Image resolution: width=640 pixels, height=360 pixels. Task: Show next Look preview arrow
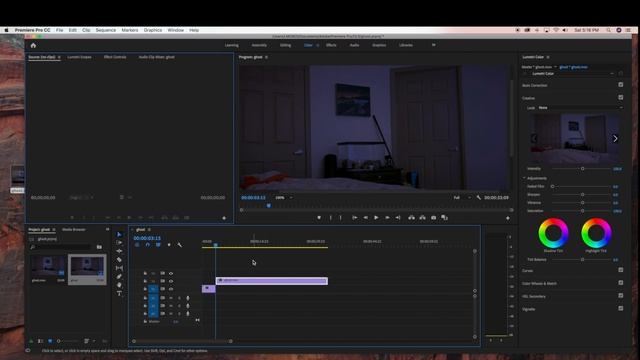(615, 139)
